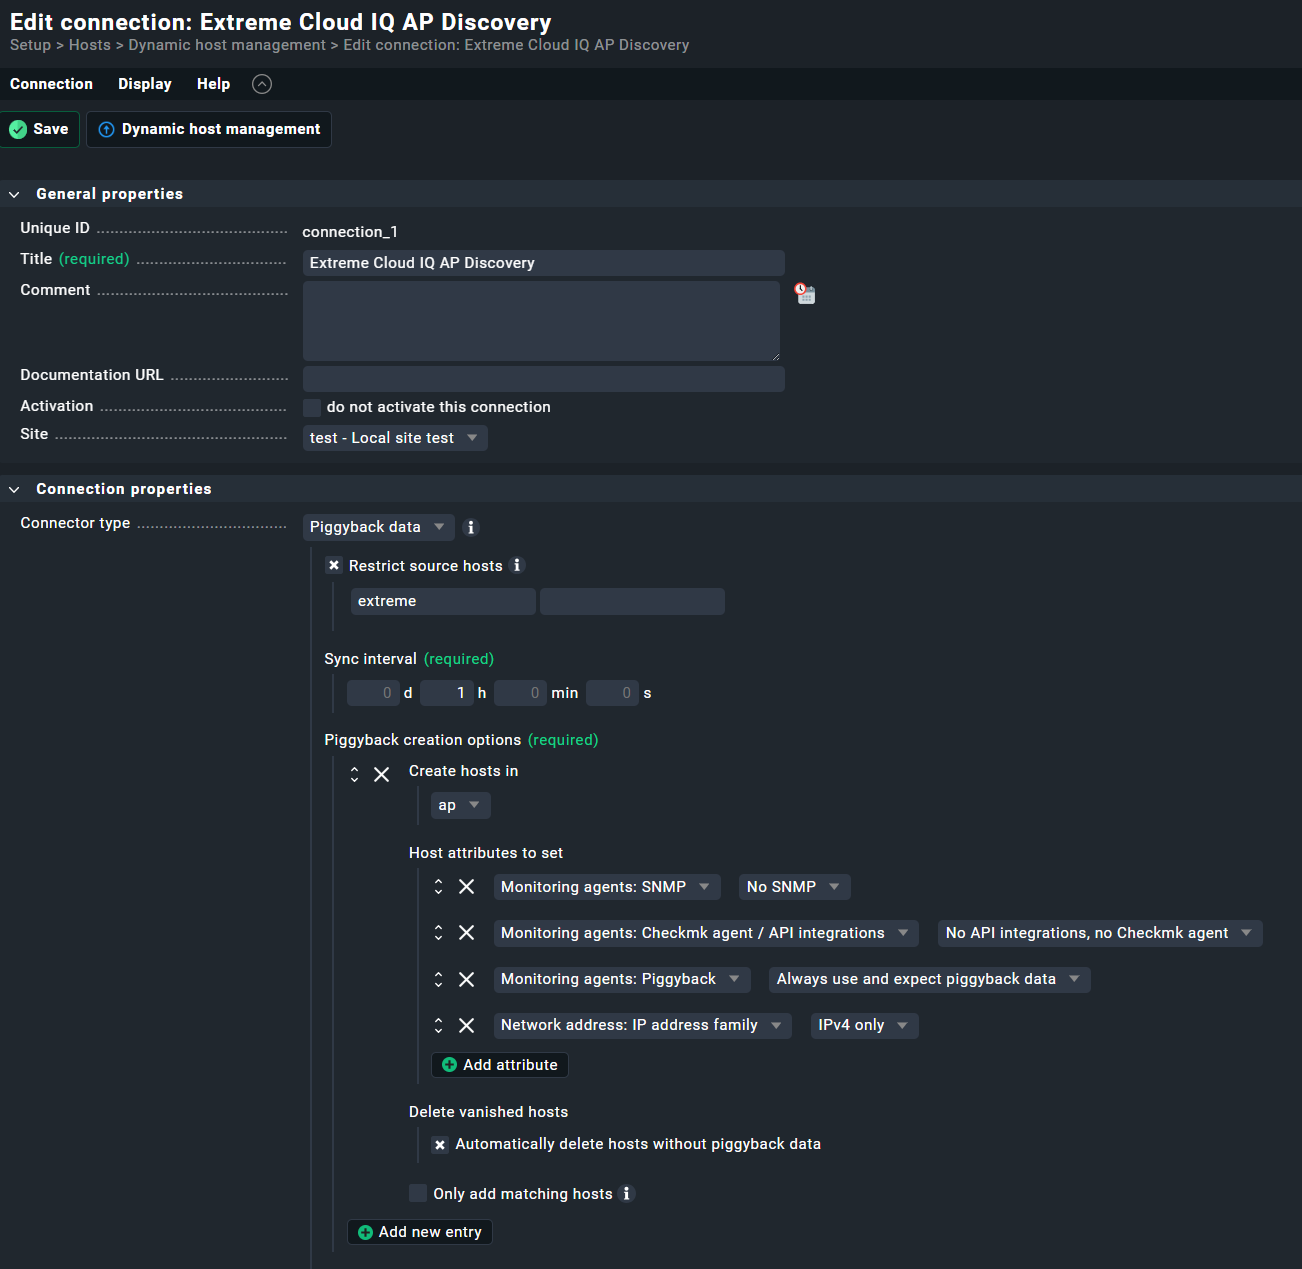This screenshot has height=1269, width=1302.
Task: Click the timestamp icon beside Comment box
Action: click(805, 293)
